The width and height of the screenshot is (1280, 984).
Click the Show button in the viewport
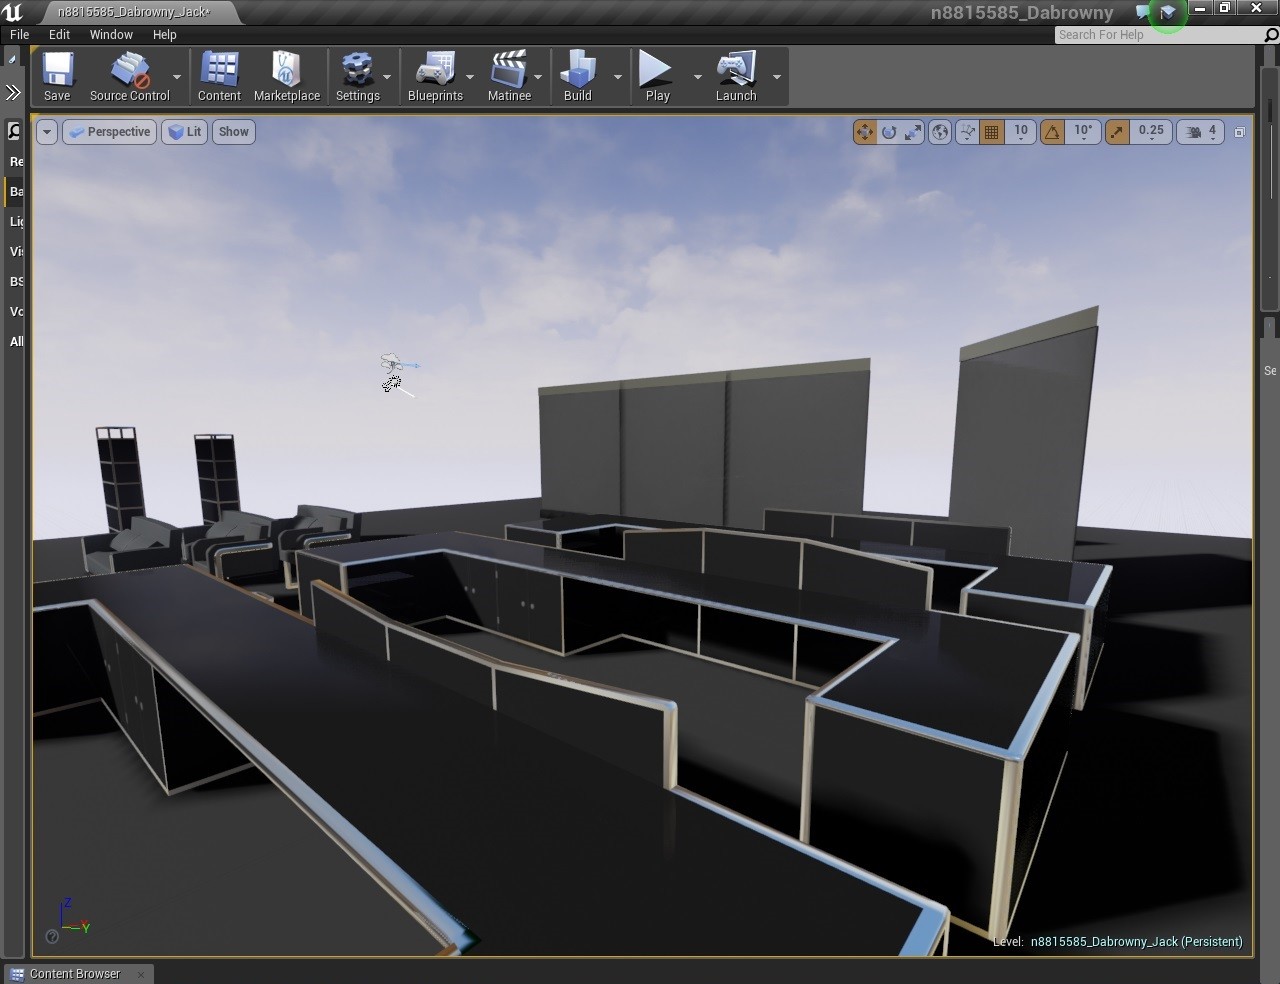(233, 131)
